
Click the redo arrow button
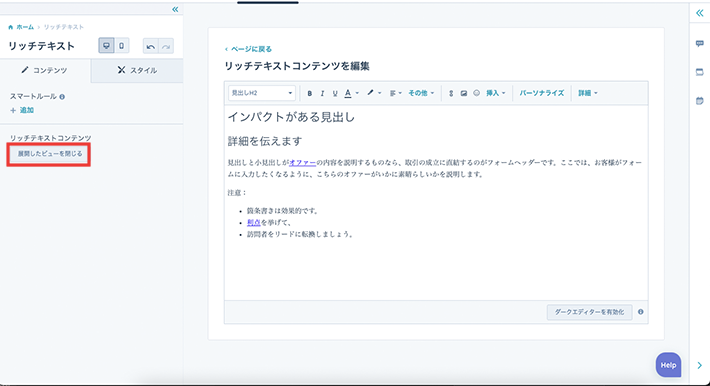pyautogui.click(x=166, y=46)
